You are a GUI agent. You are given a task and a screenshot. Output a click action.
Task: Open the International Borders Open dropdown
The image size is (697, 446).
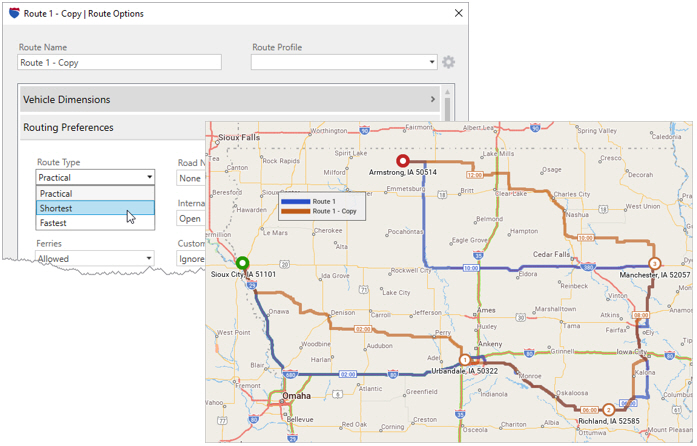191,219
